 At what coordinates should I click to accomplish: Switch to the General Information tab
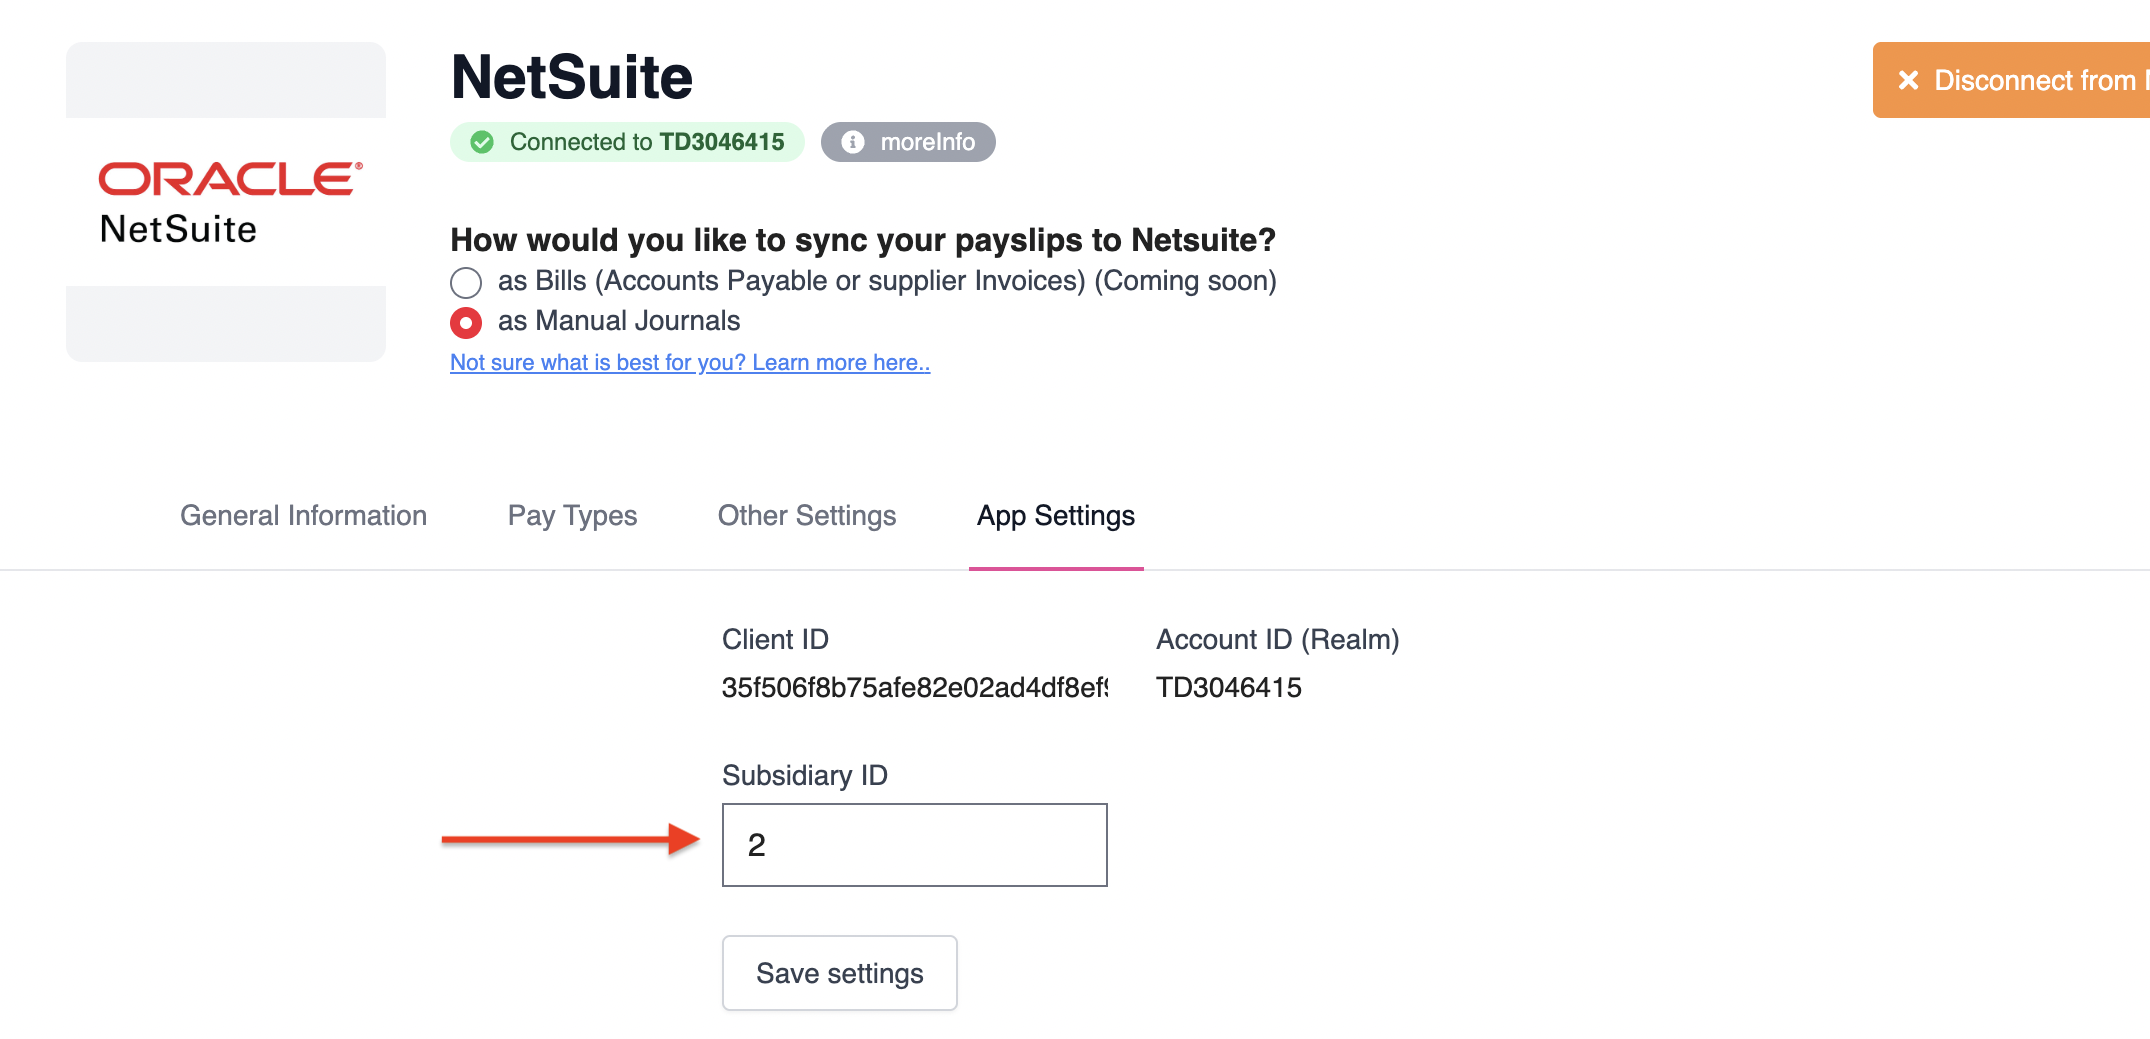pyautogui.click(x=303, y=516)
